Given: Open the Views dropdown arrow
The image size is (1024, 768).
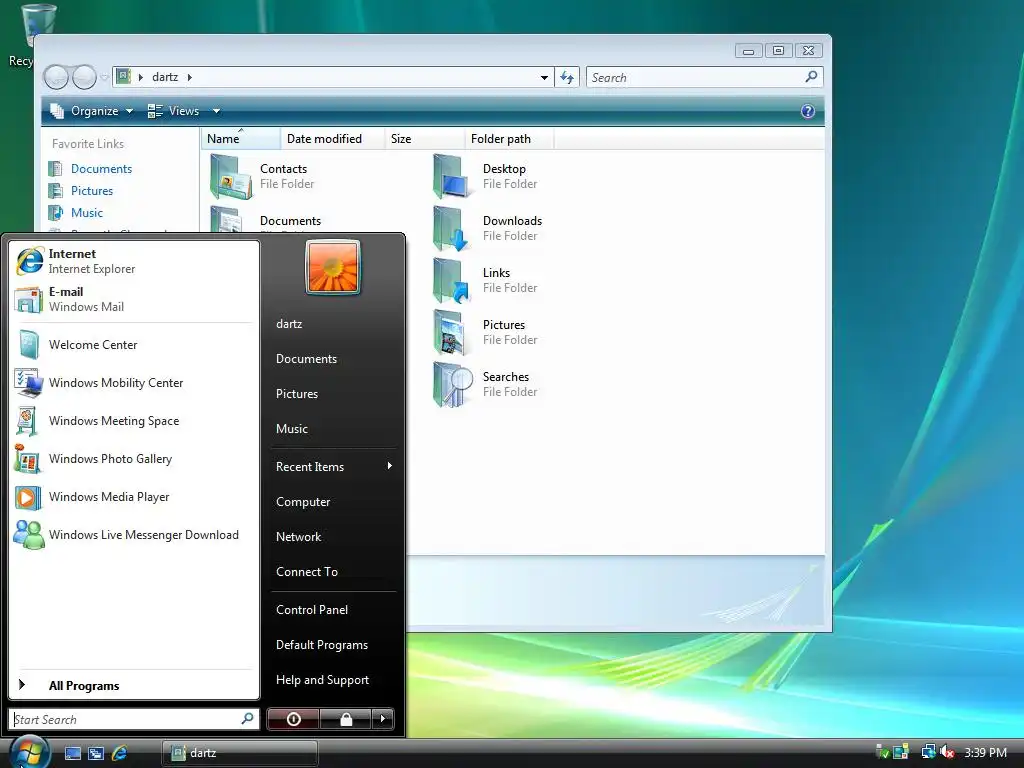Looking at the screenshot, I should coord(216,111).
